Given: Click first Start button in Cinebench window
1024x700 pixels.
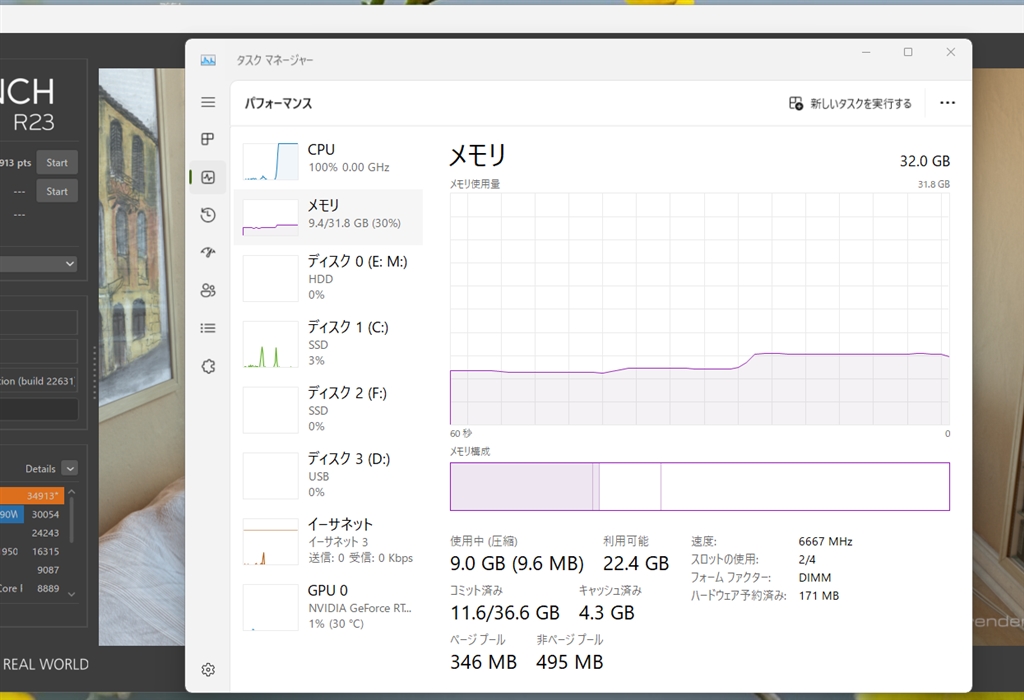Looking at the screenshot, I should [x=57, y=163].
